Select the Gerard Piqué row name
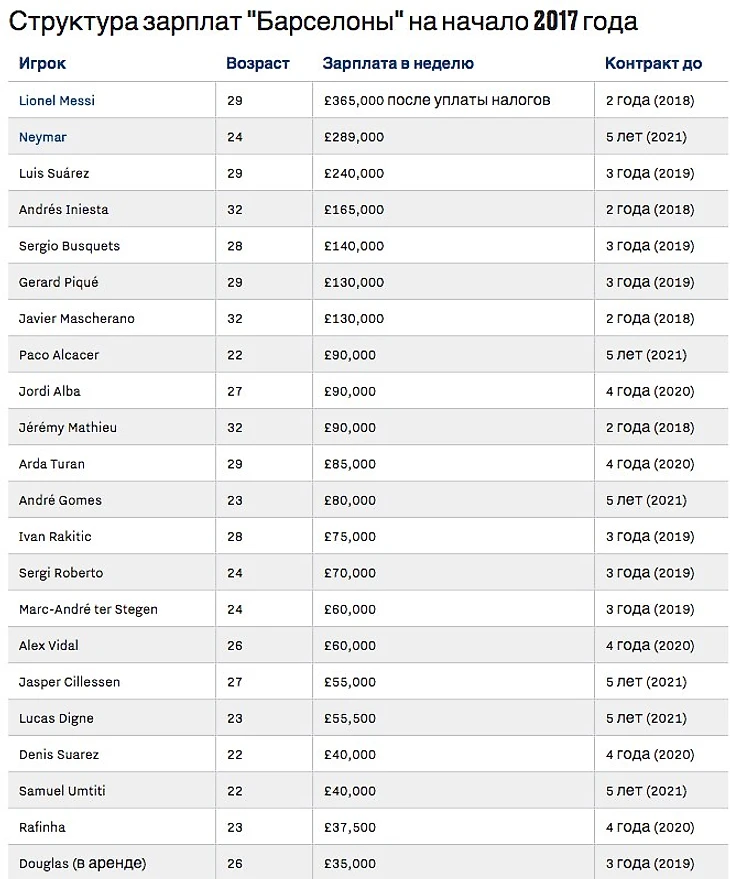 [x=59, y=282]
